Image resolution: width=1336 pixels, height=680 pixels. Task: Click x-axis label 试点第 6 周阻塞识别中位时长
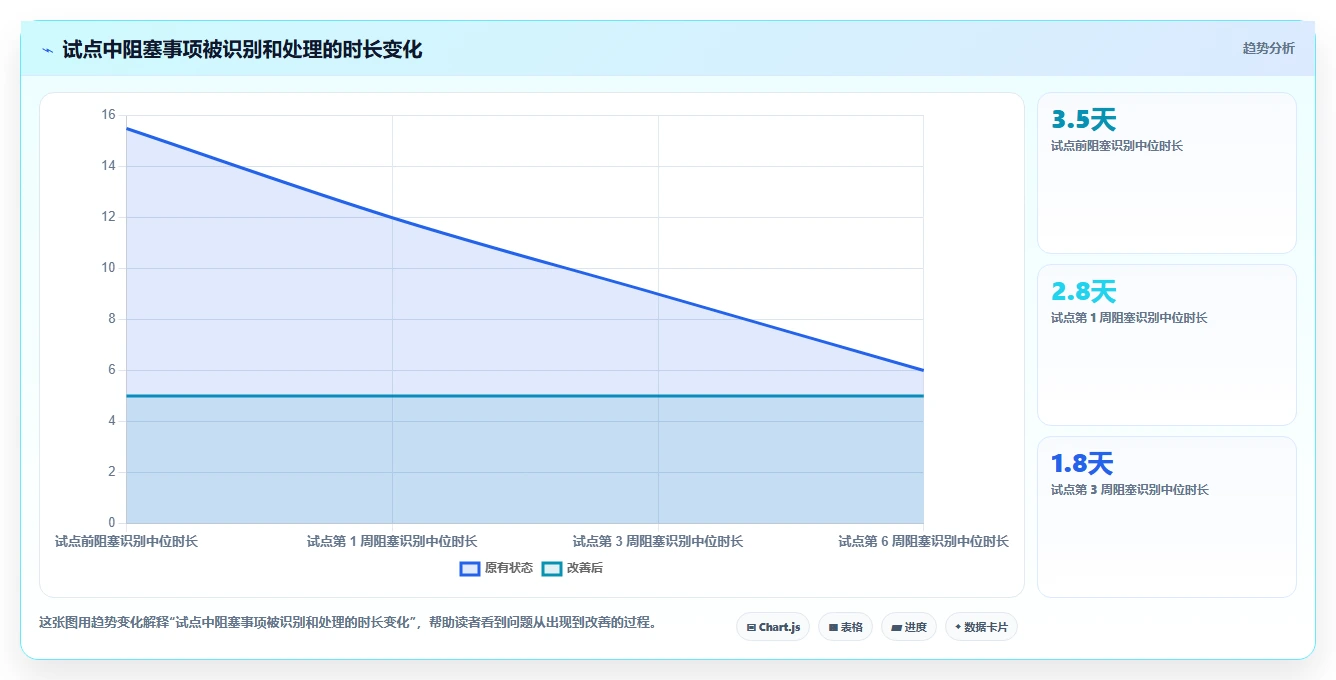pos(923,541)
